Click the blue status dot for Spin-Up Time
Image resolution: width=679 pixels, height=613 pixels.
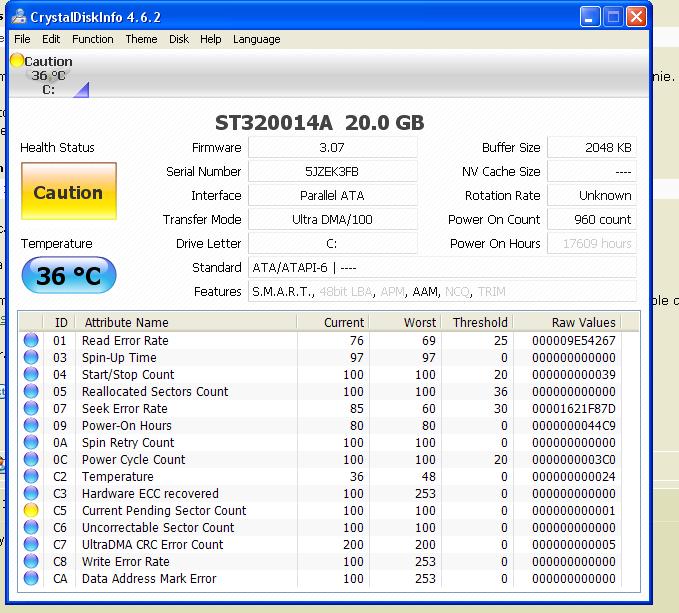(31, 357)
